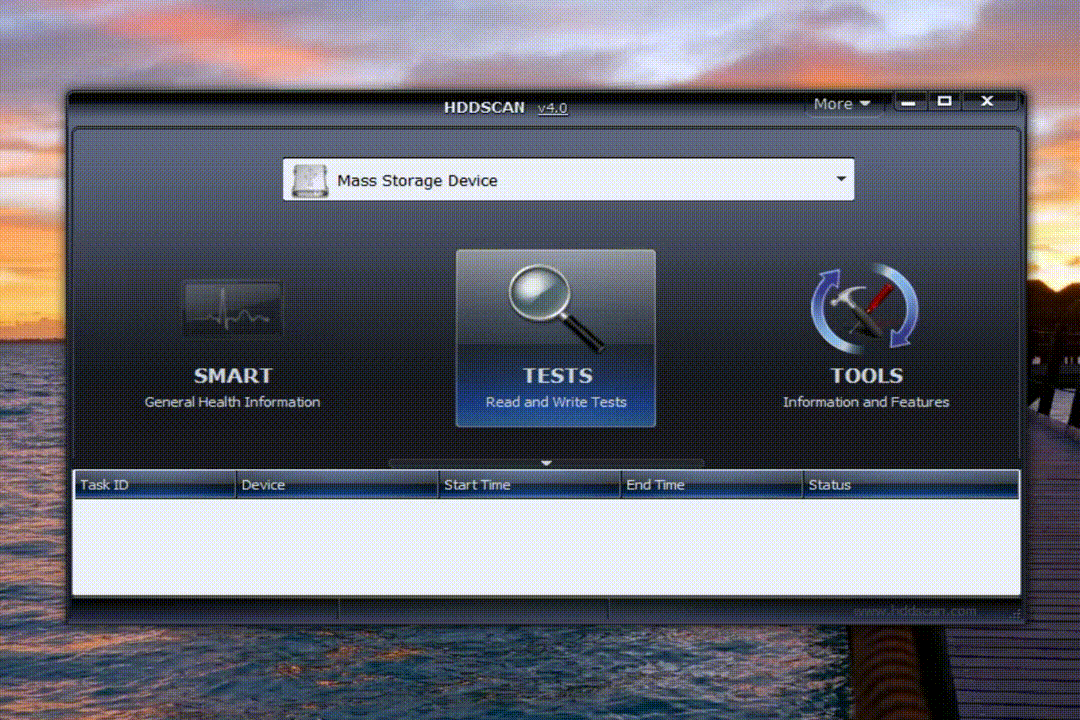This screenshot has height=720, width=1080.
Task: Expand the Mass Storage Device dropdown arrow
Action: [x=841, y=179]
